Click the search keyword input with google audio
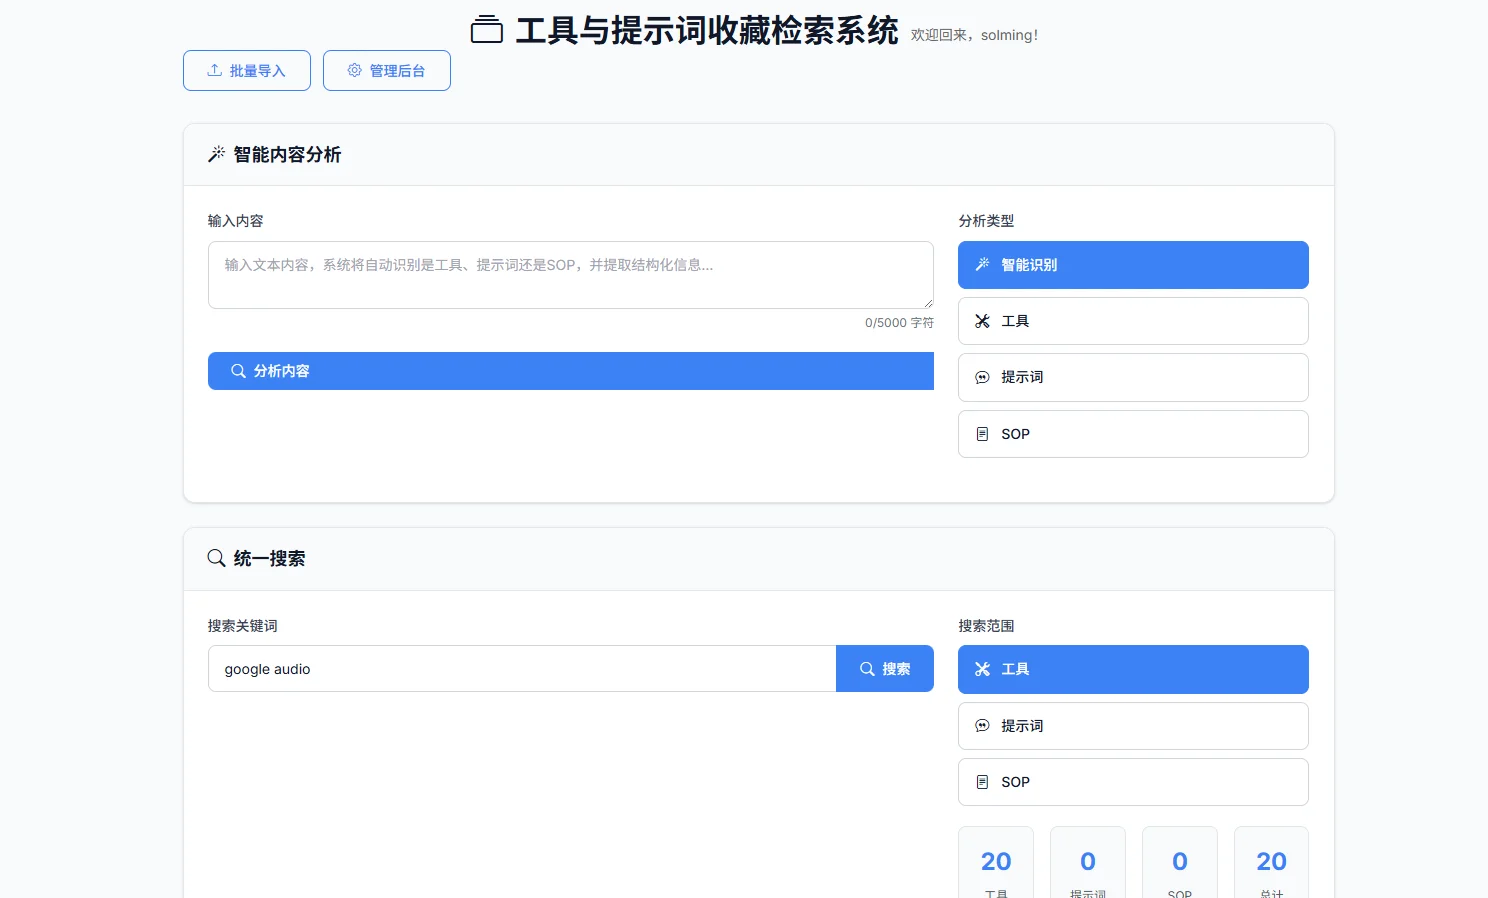The width and height of the screenshot is (1488, 898). pyautogui.click(x=520, y=668)
